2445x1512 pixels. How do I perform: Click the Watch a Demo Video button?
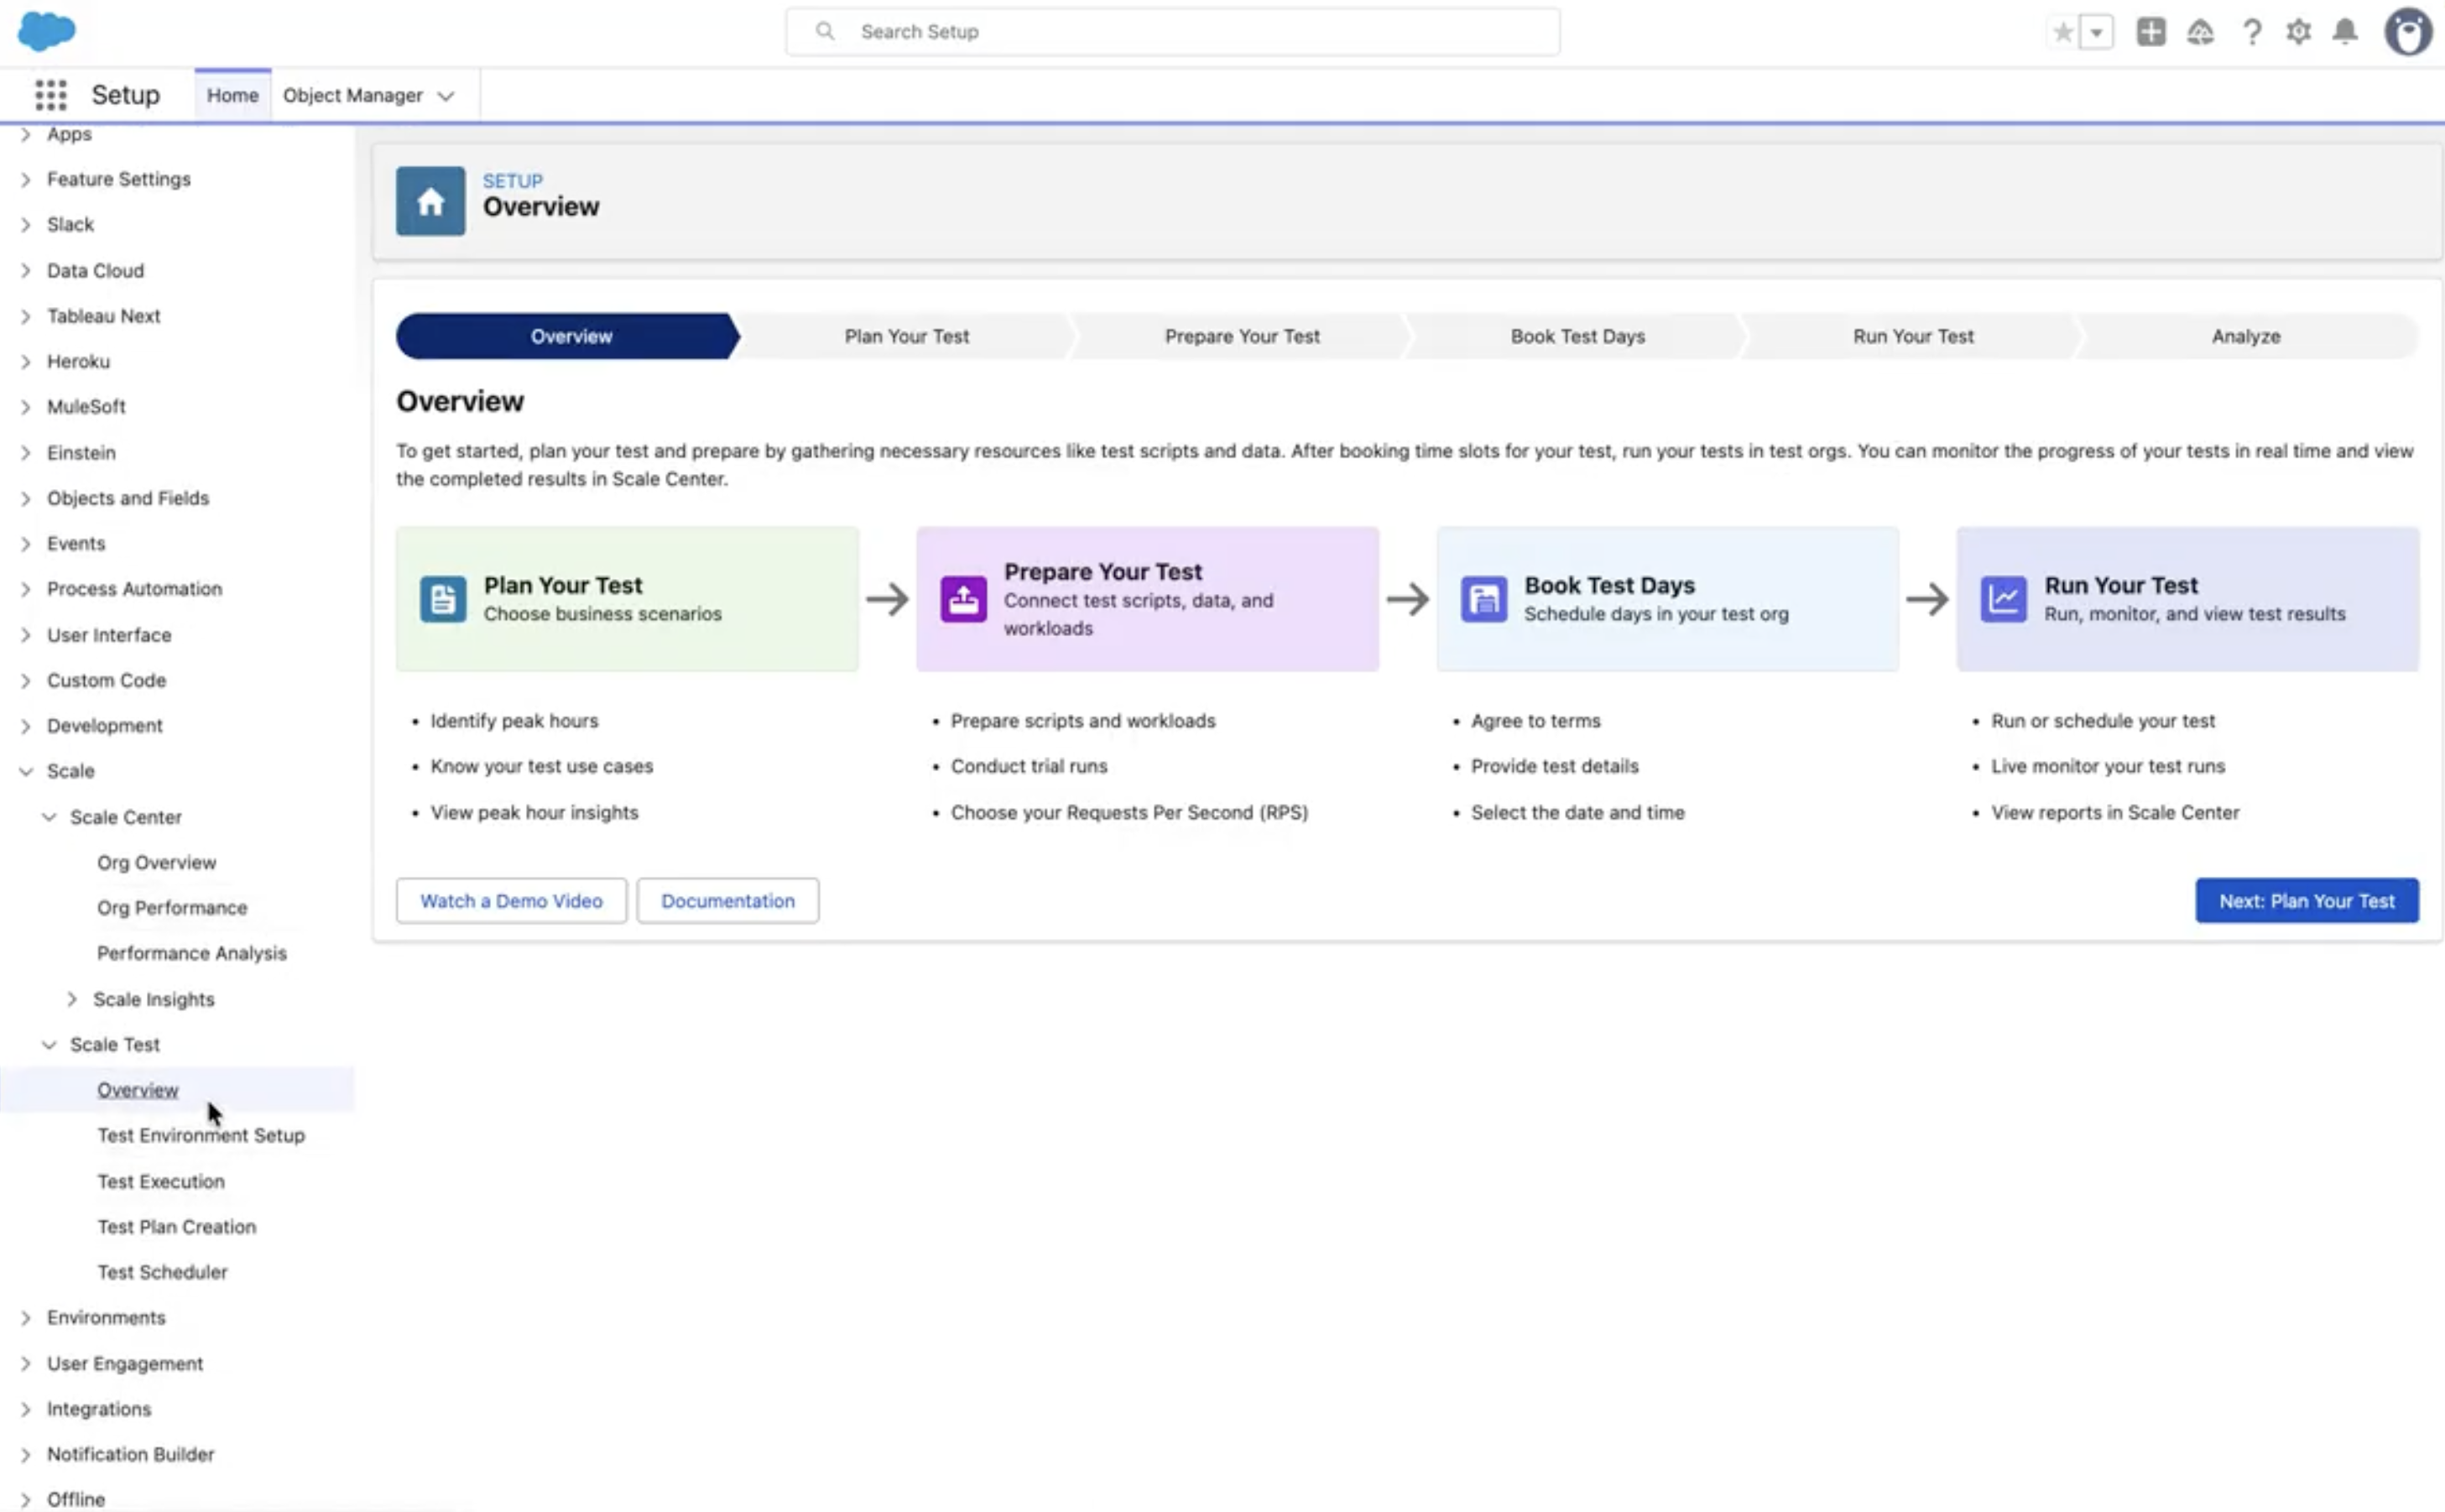point(511,901)
